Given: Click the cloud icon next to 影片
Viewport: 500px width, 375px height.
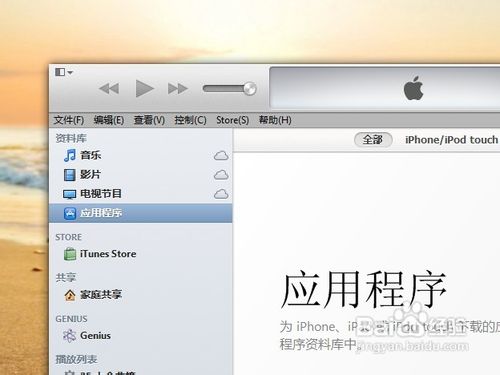Looking at the screenshot, I should click(221, 175).
